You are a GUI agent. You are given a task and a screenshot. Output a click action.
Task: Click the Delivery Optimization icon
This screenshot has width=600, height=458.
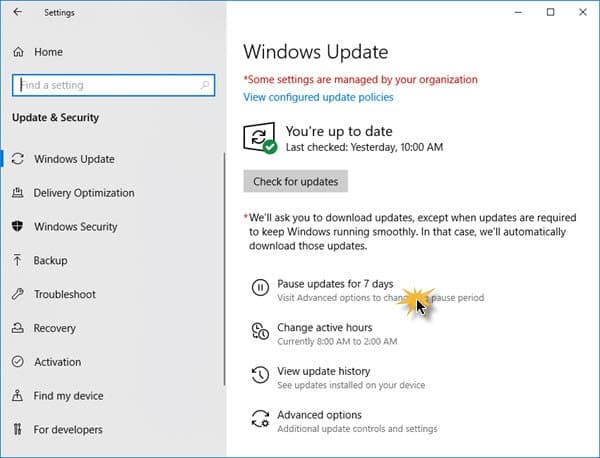coord(18,192)
